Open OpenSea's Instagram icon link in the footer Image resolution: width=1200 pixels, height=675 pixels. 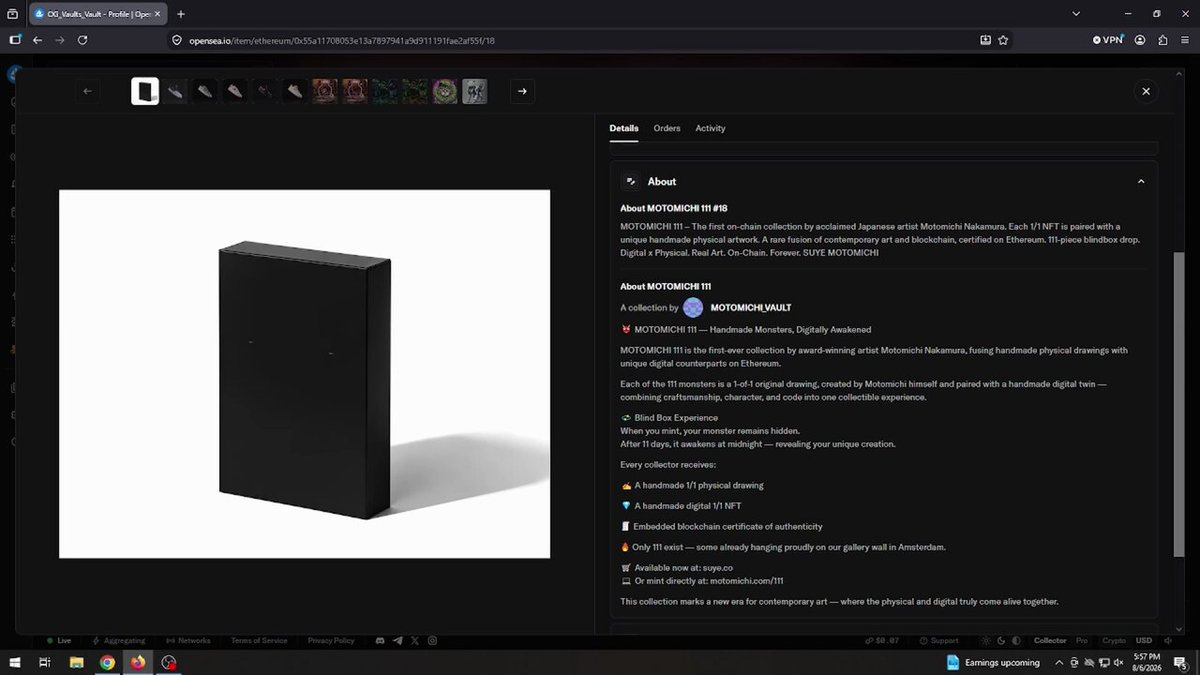click(x=431, y=640)
